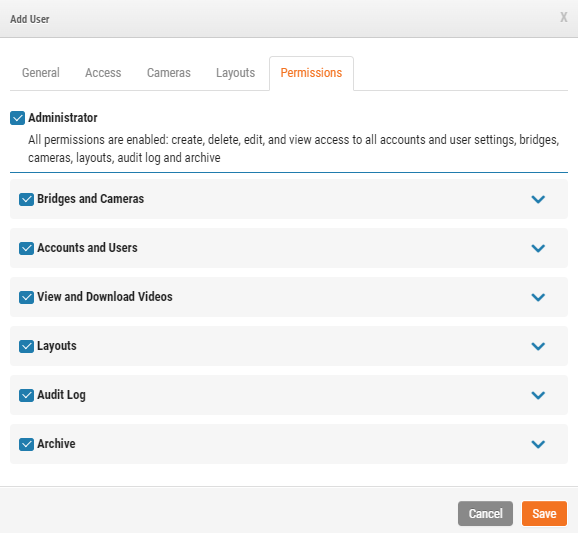Expand the Accounts and Users chevron
The image size is (578, 533).
pyautogui.click(x=538, y=248)
